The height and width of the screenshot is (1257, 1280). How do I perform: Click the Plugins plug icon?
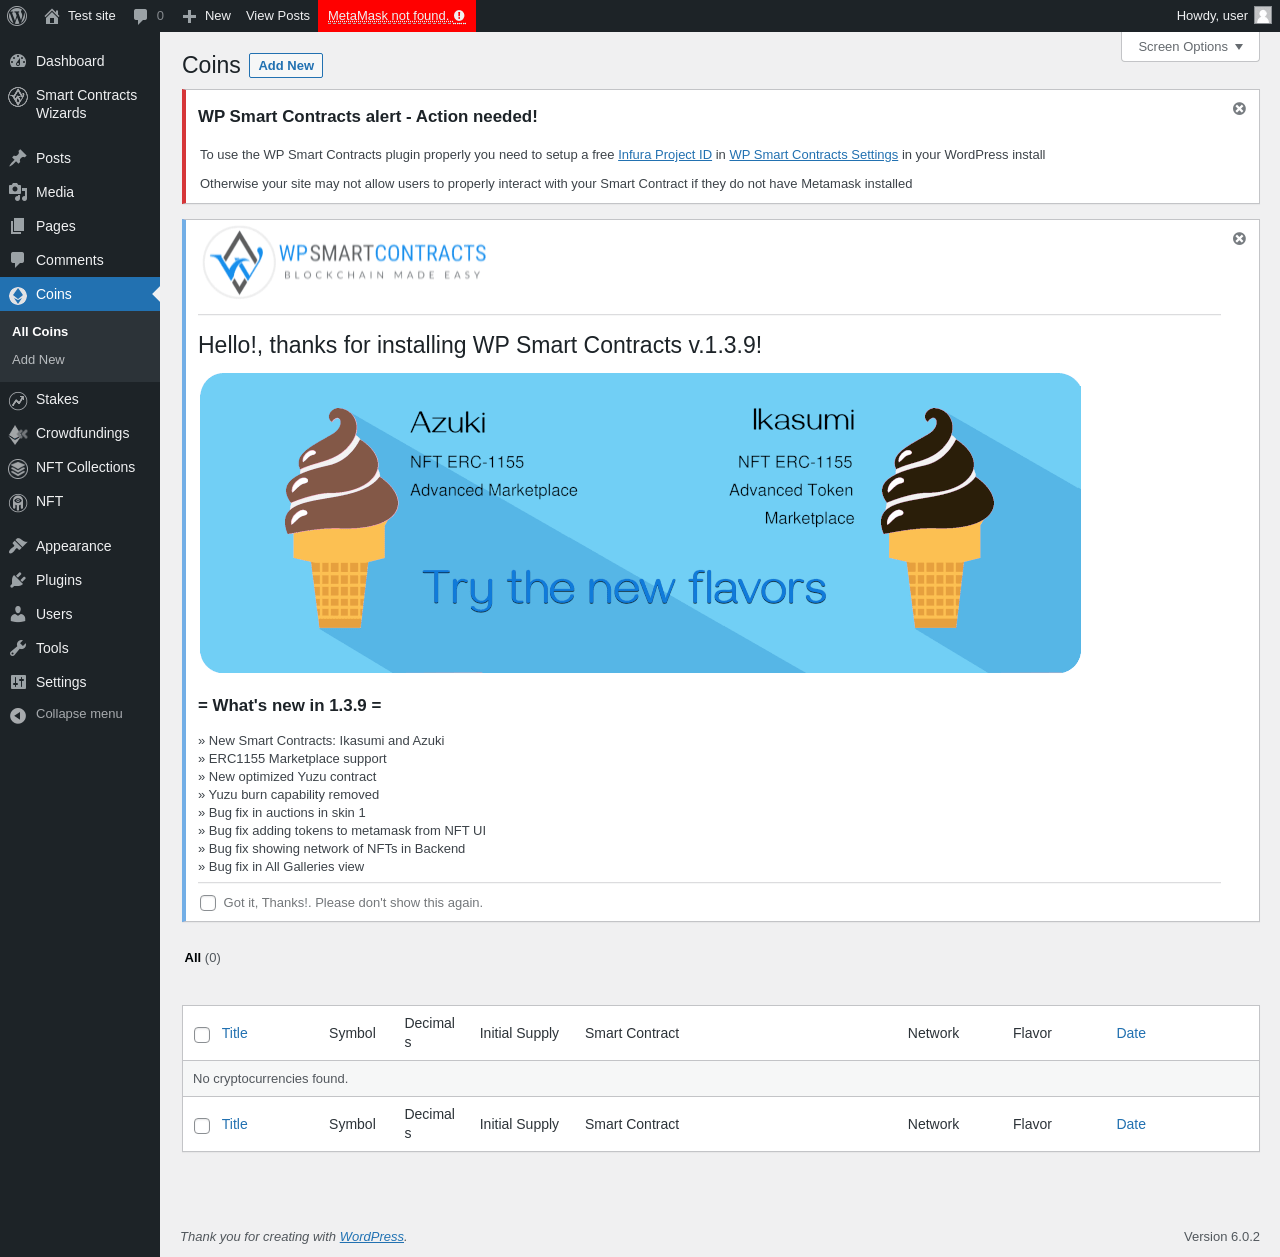(18, 580)
